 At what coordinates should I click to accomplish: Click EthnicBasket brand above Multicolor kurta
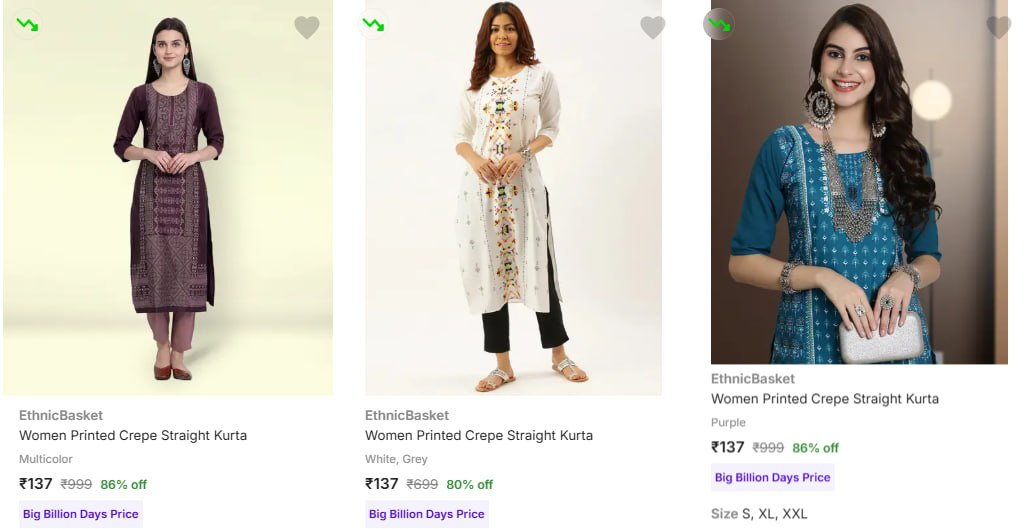(x=61, y=415)
